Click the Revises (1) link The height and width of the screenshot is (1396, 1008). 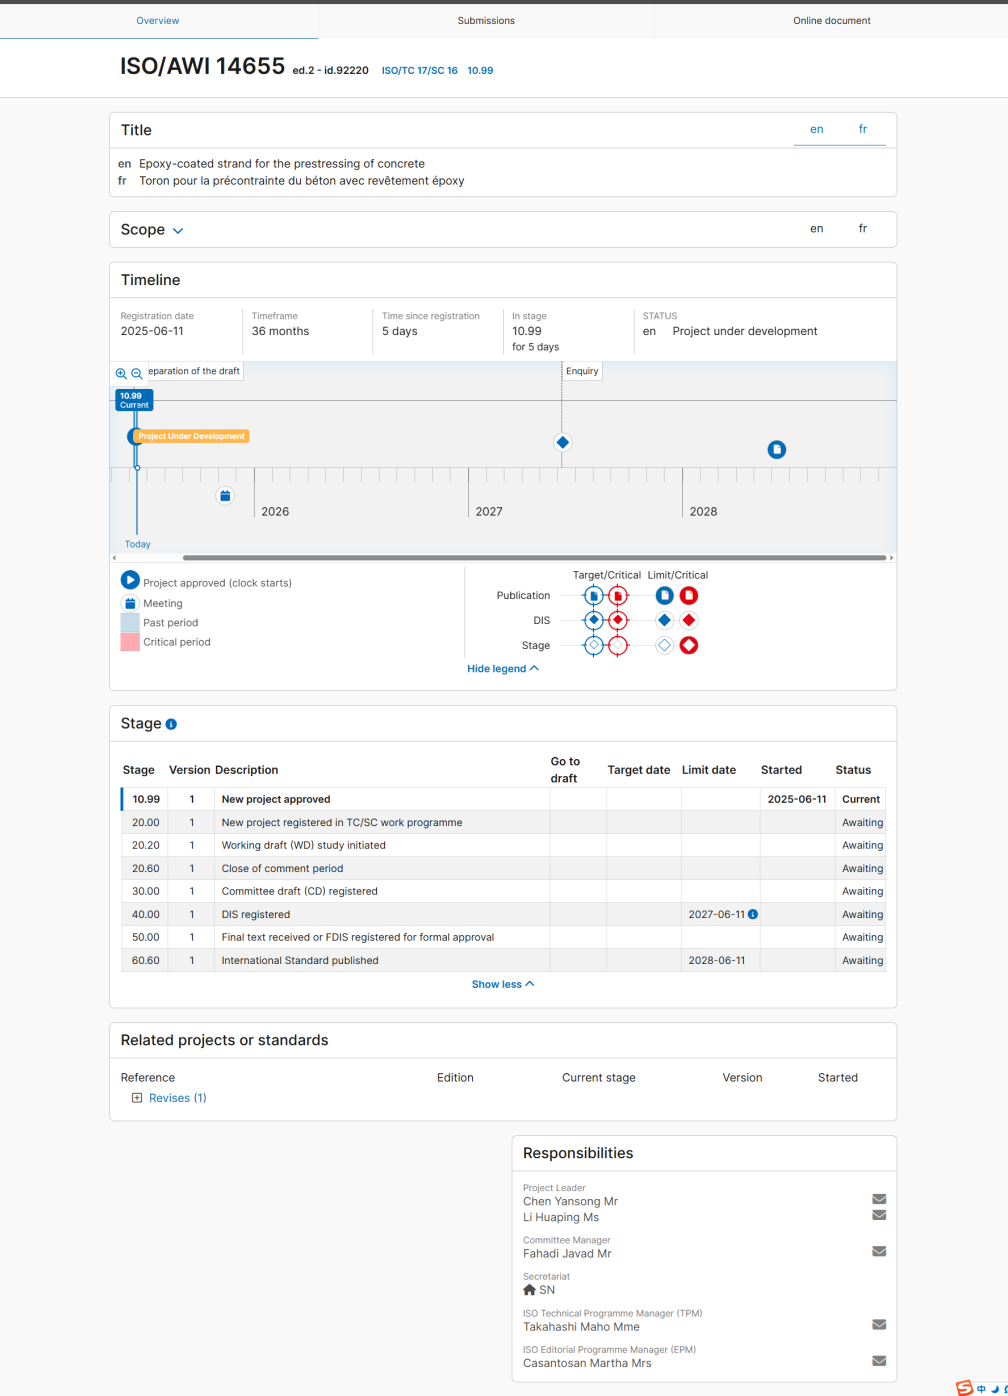(178, 1098)
